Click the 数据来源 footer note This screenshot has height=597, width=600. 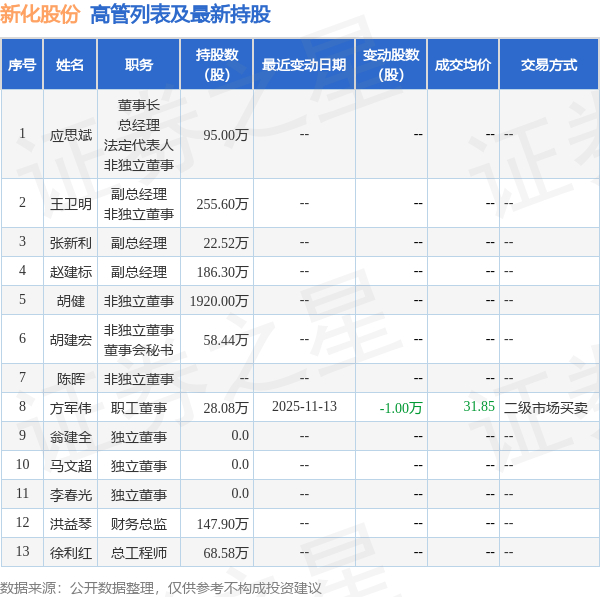point(160,588)
